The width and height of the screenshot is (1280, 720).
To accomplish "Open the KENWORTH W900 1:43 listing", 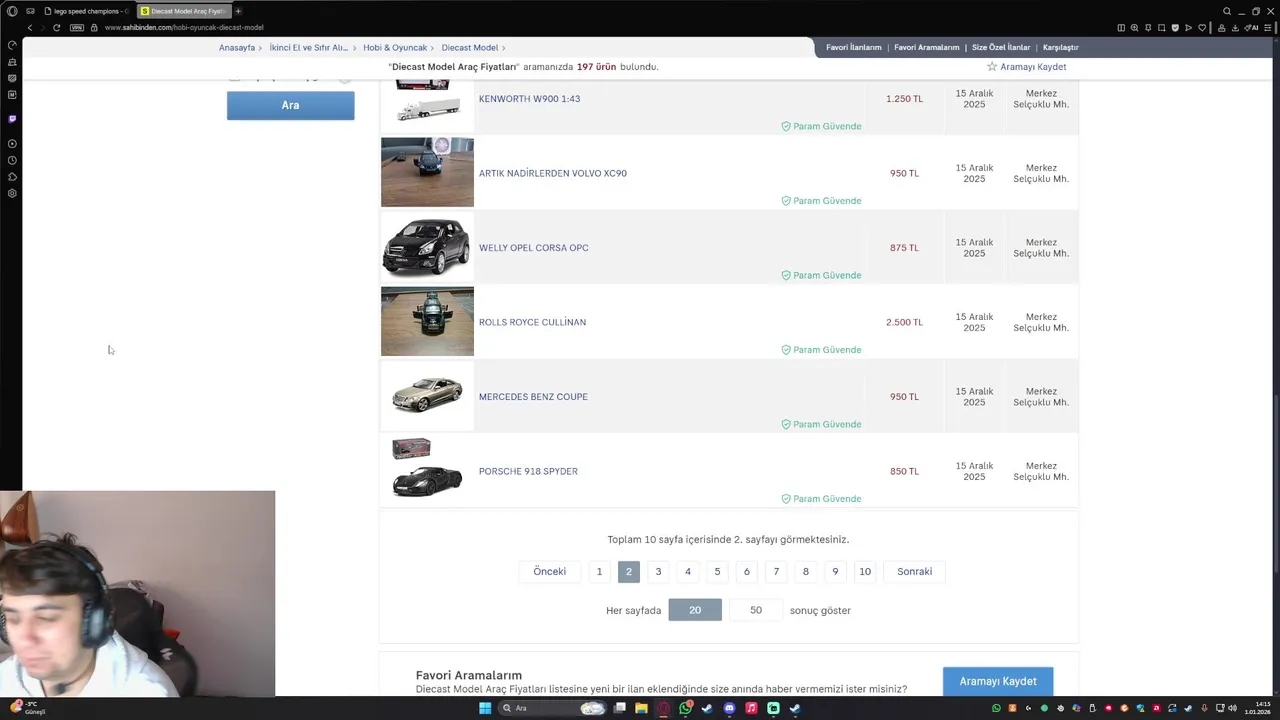I will 529,99.
